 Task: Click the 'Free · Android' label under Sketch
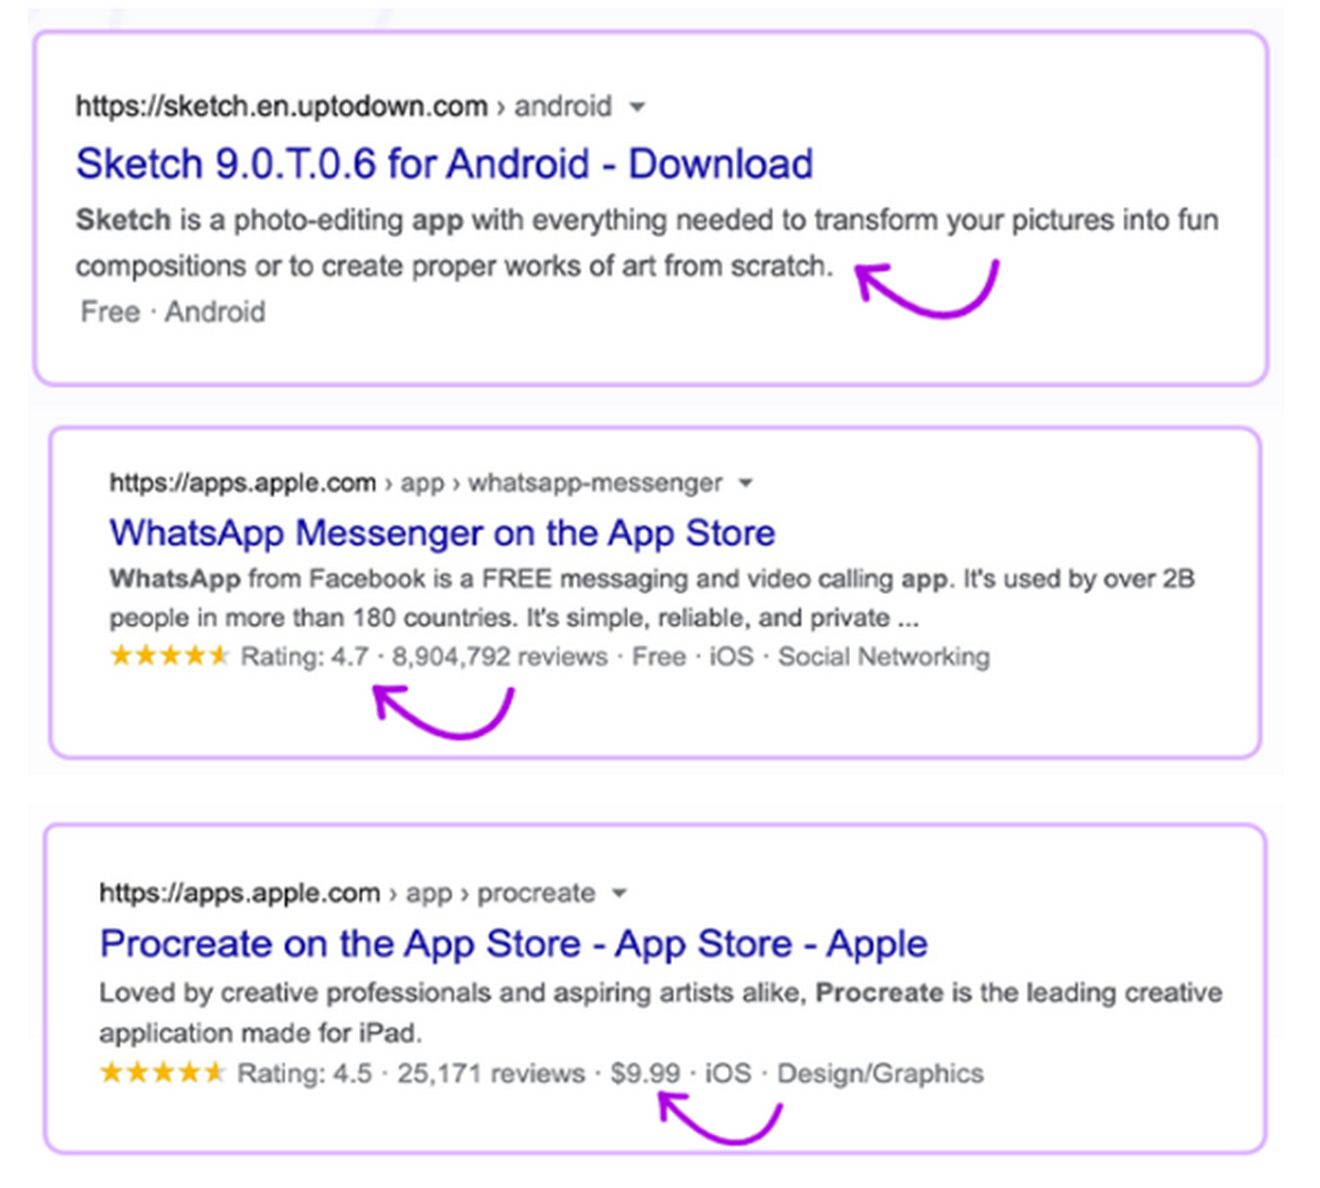(172, 312)
